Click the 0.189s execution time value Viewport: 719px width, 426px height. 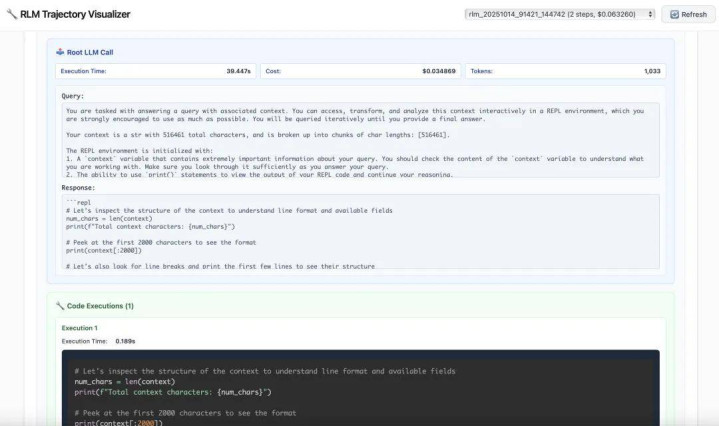coord(125,341)
